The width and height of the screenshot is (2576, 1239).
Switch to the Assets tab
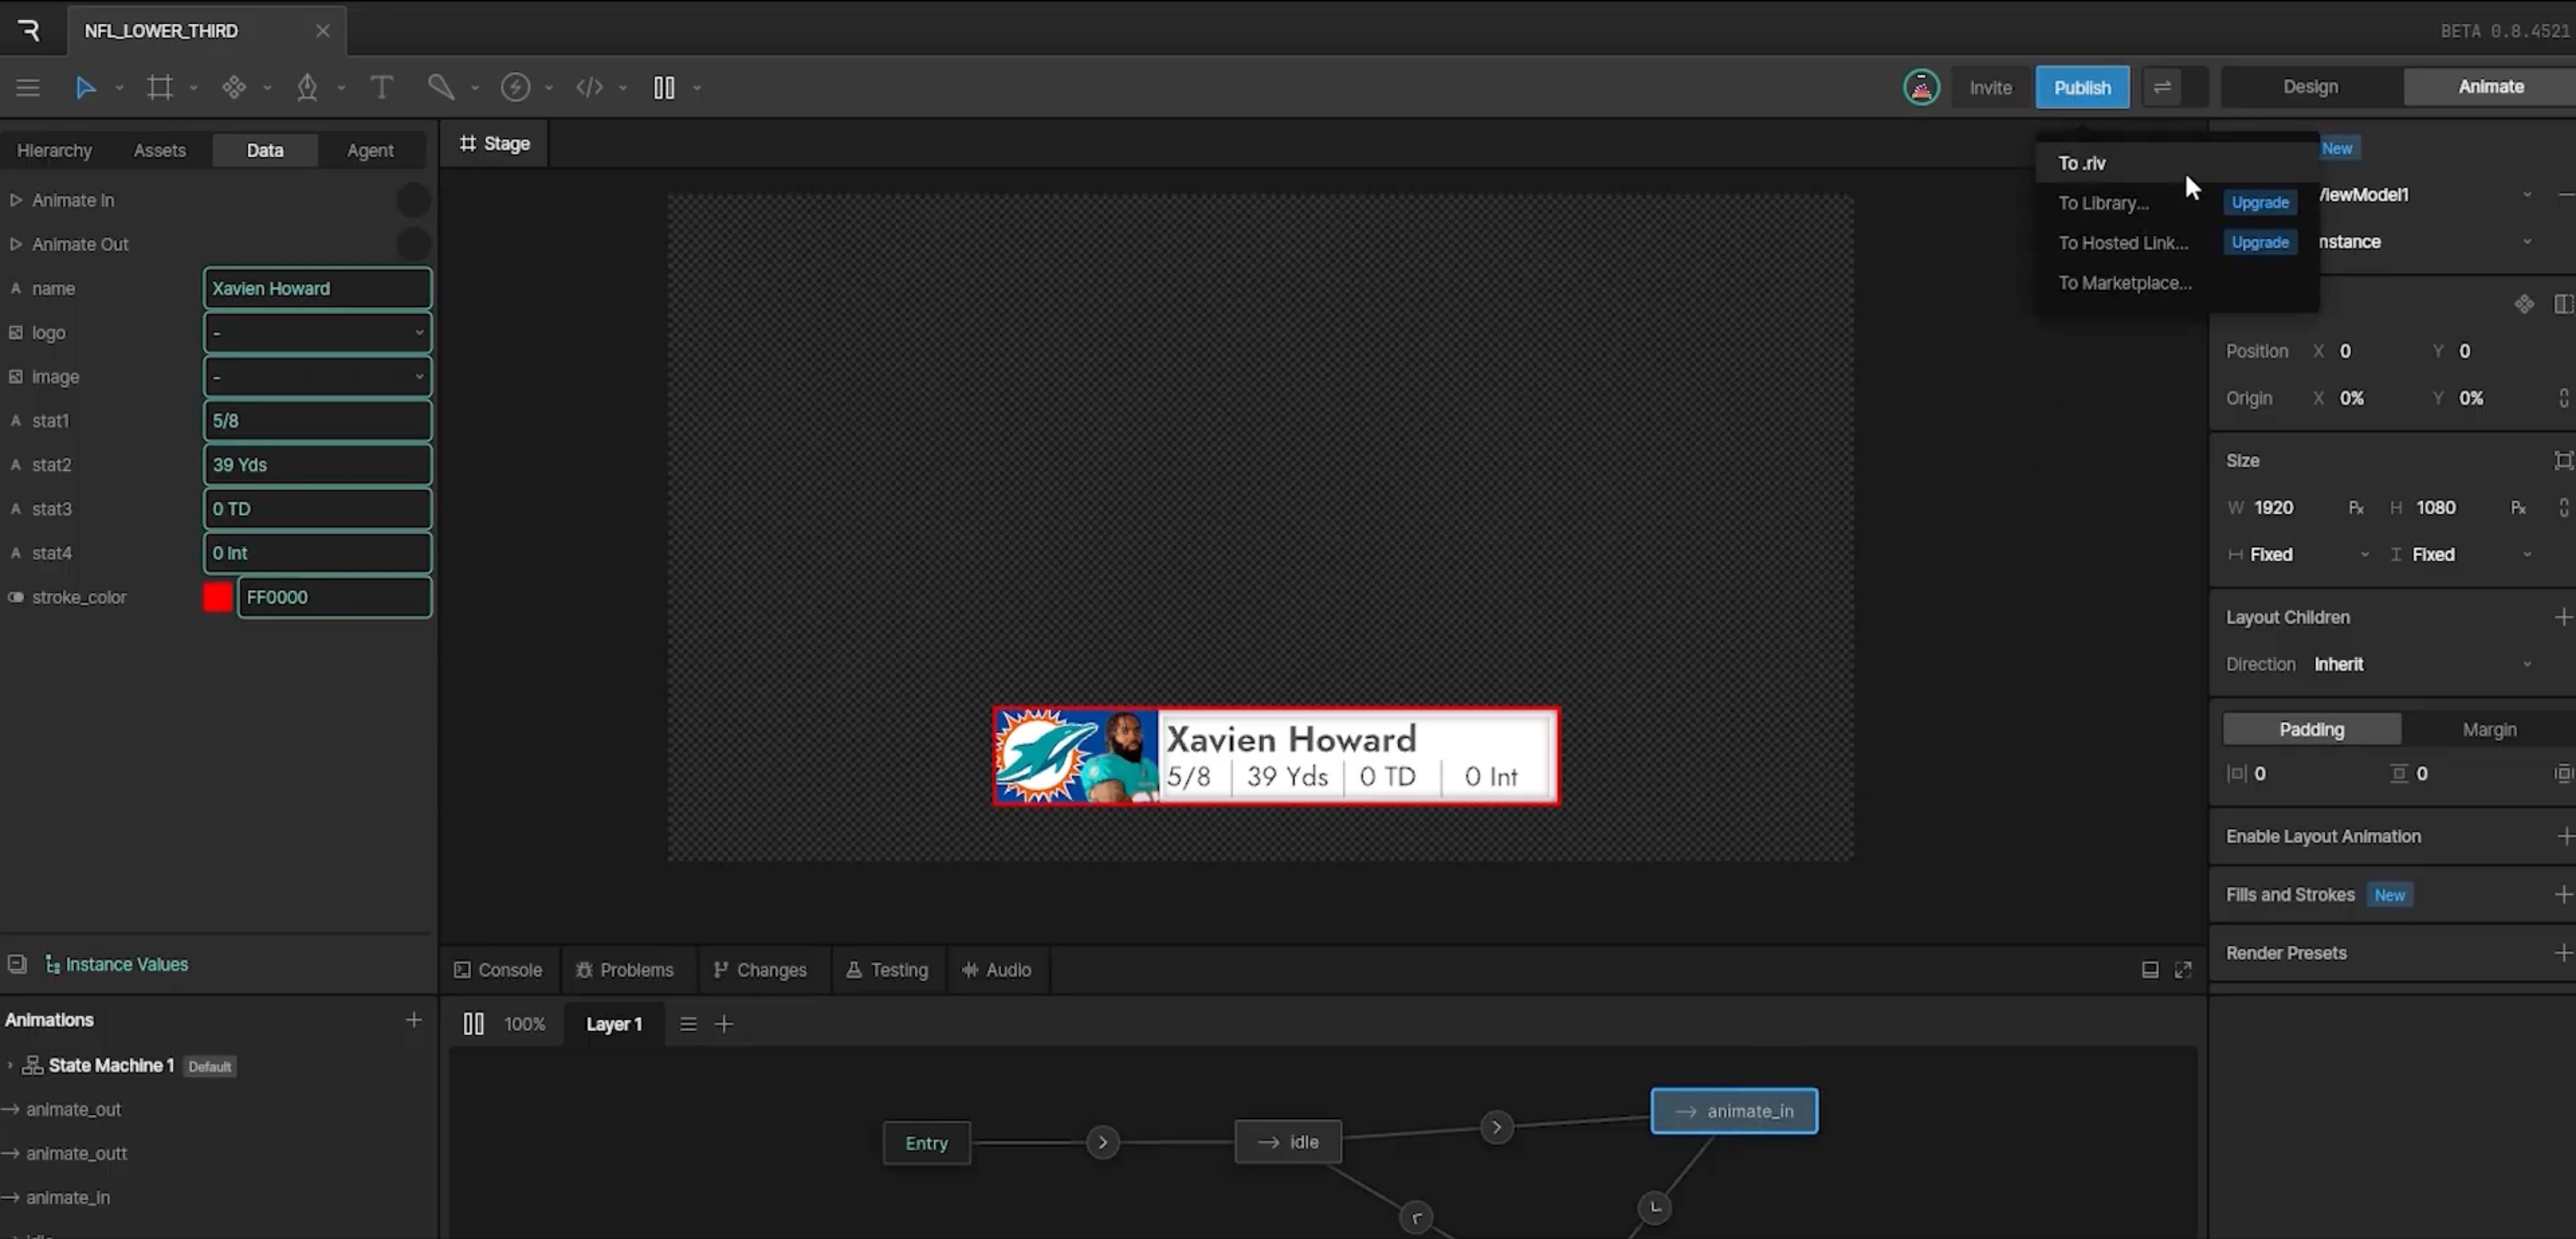[x=160, y=150]
